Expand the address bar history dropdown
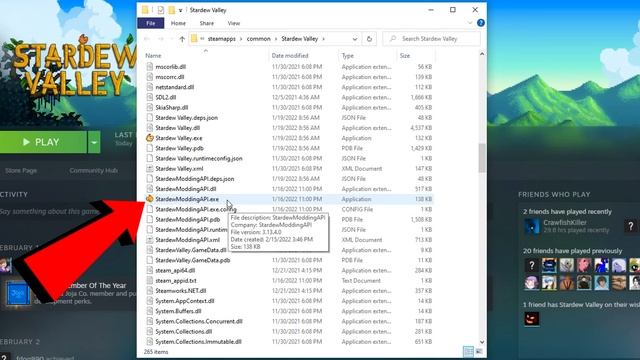 pyautogui.click(x=355, y=39)
